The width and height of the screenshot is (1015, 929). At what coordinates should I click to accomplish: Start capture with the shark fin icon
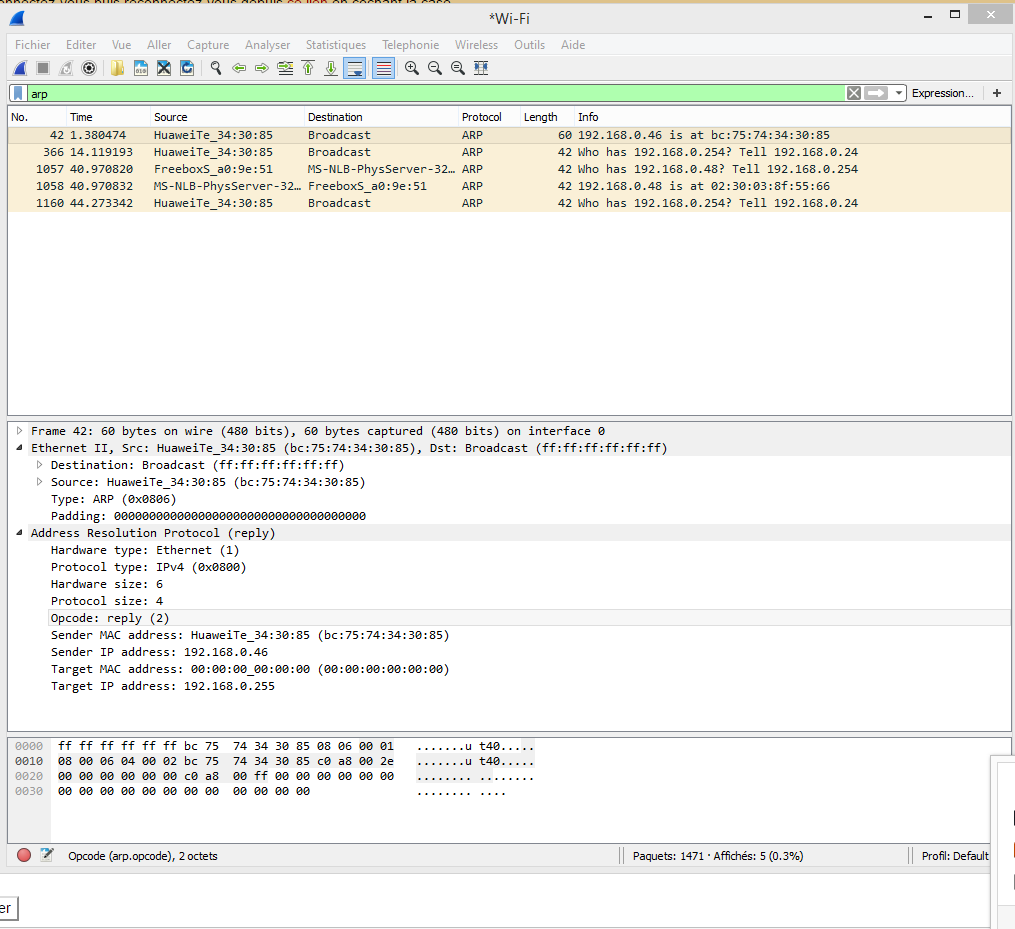click(x=20, y=68)
